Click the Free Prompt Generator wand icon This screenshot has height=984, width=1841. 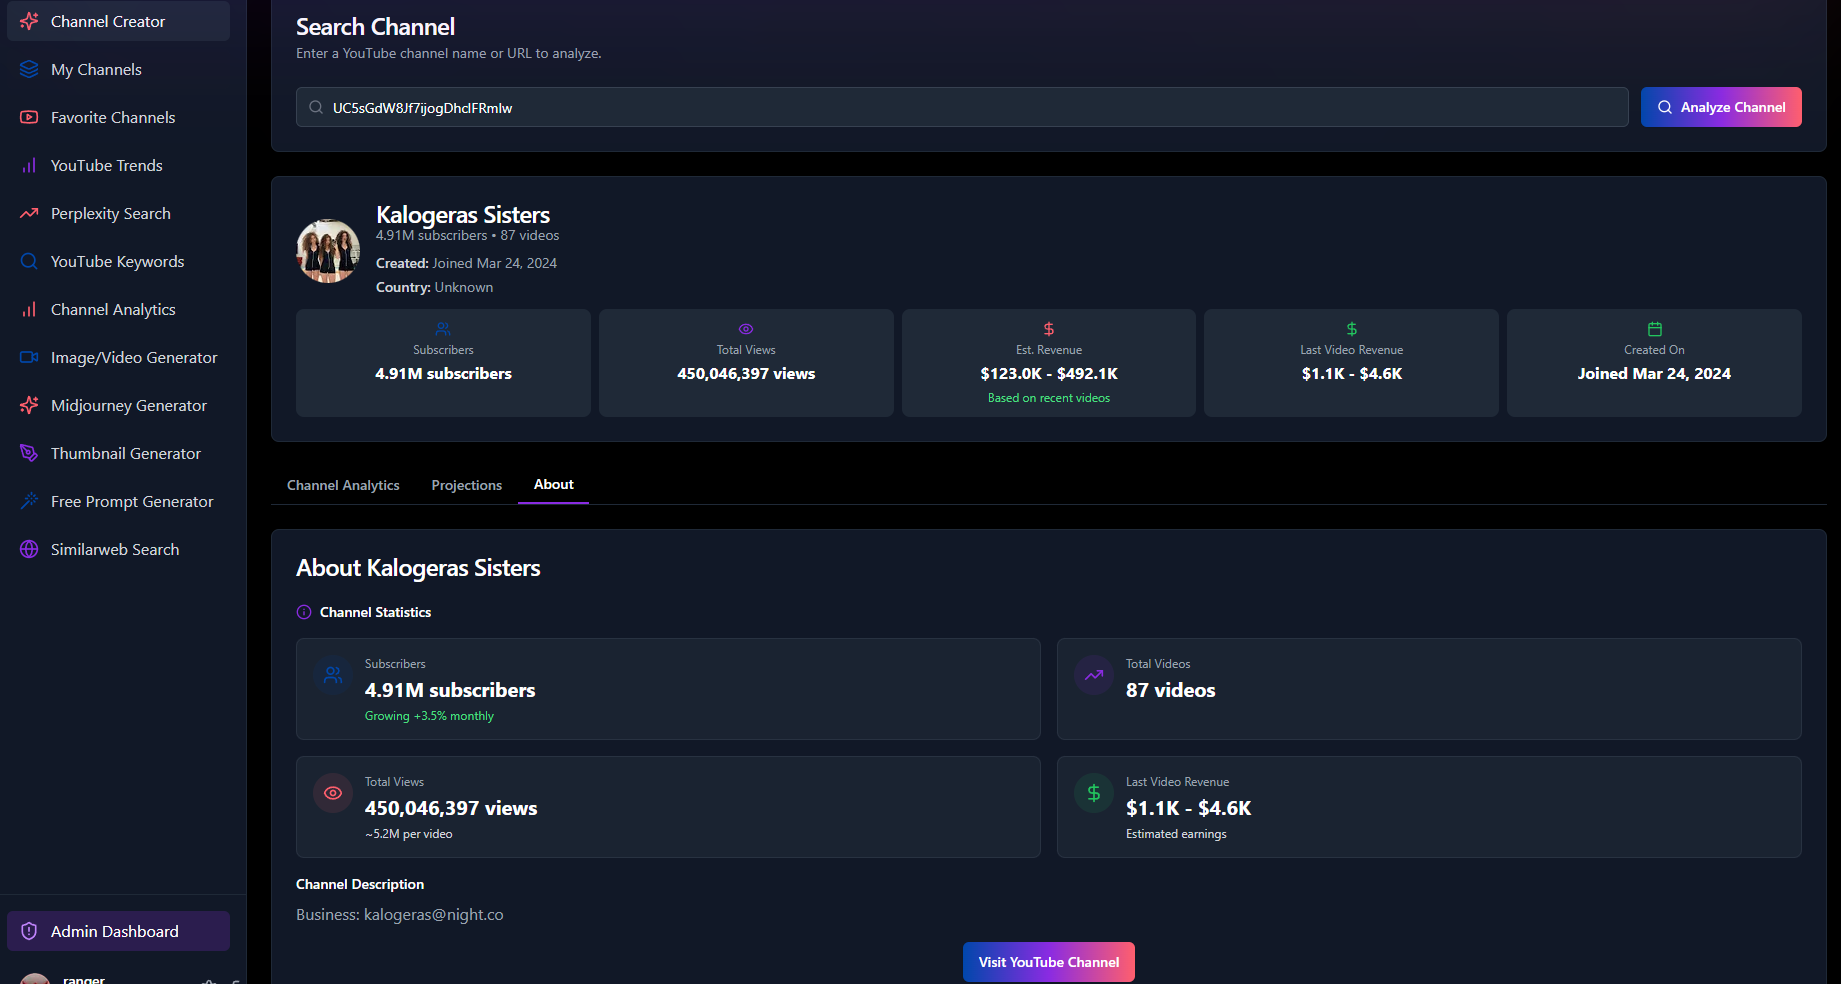[x=29, y=501]
